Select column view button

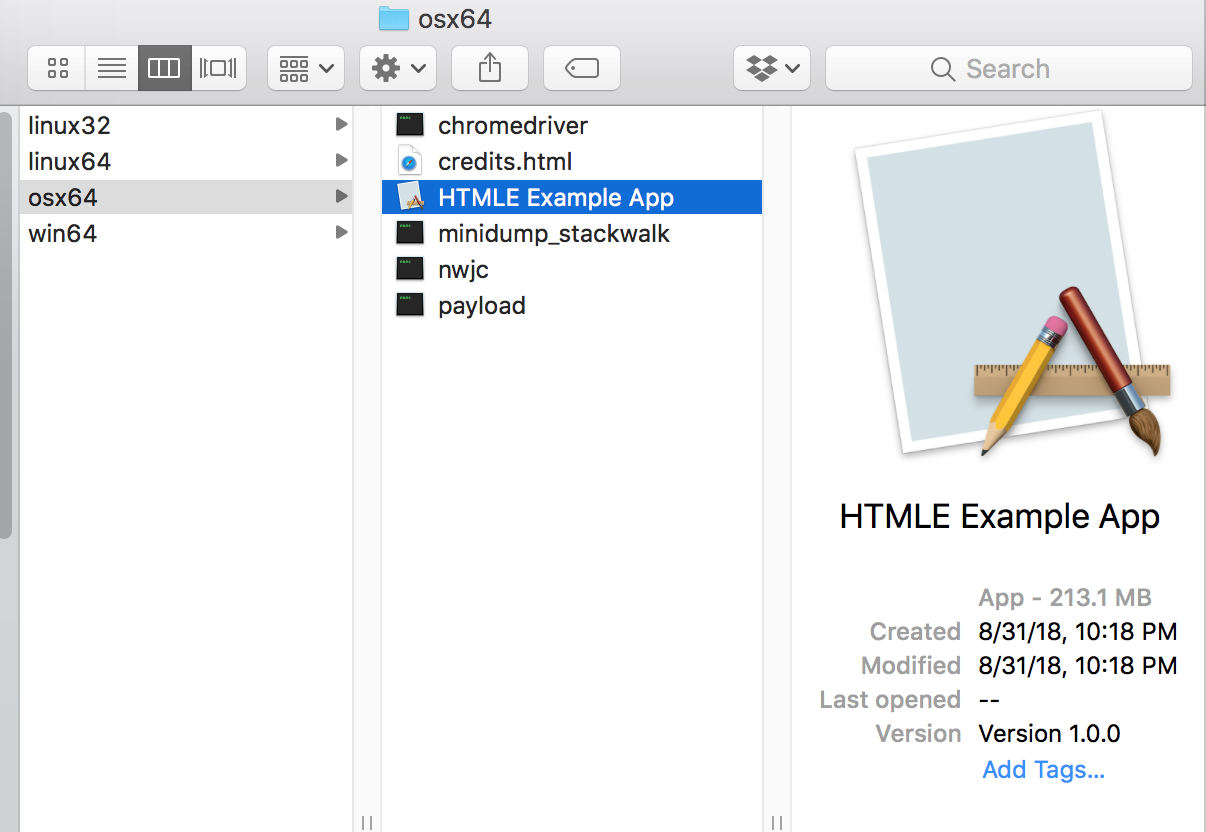[x=165, y=68]
